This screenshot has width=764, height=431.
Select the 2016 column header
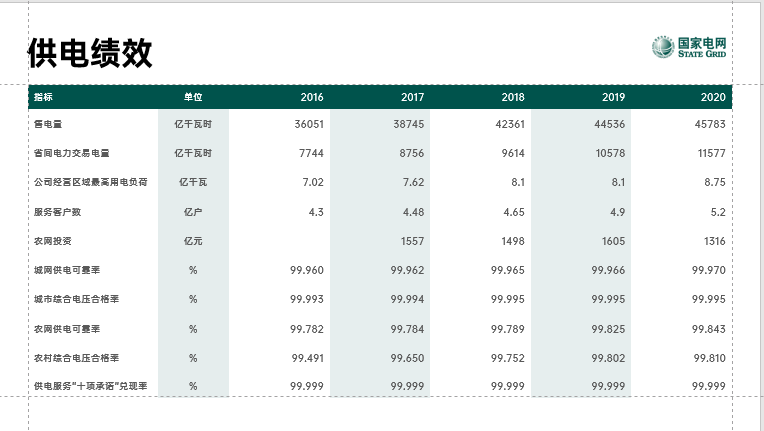312,97
